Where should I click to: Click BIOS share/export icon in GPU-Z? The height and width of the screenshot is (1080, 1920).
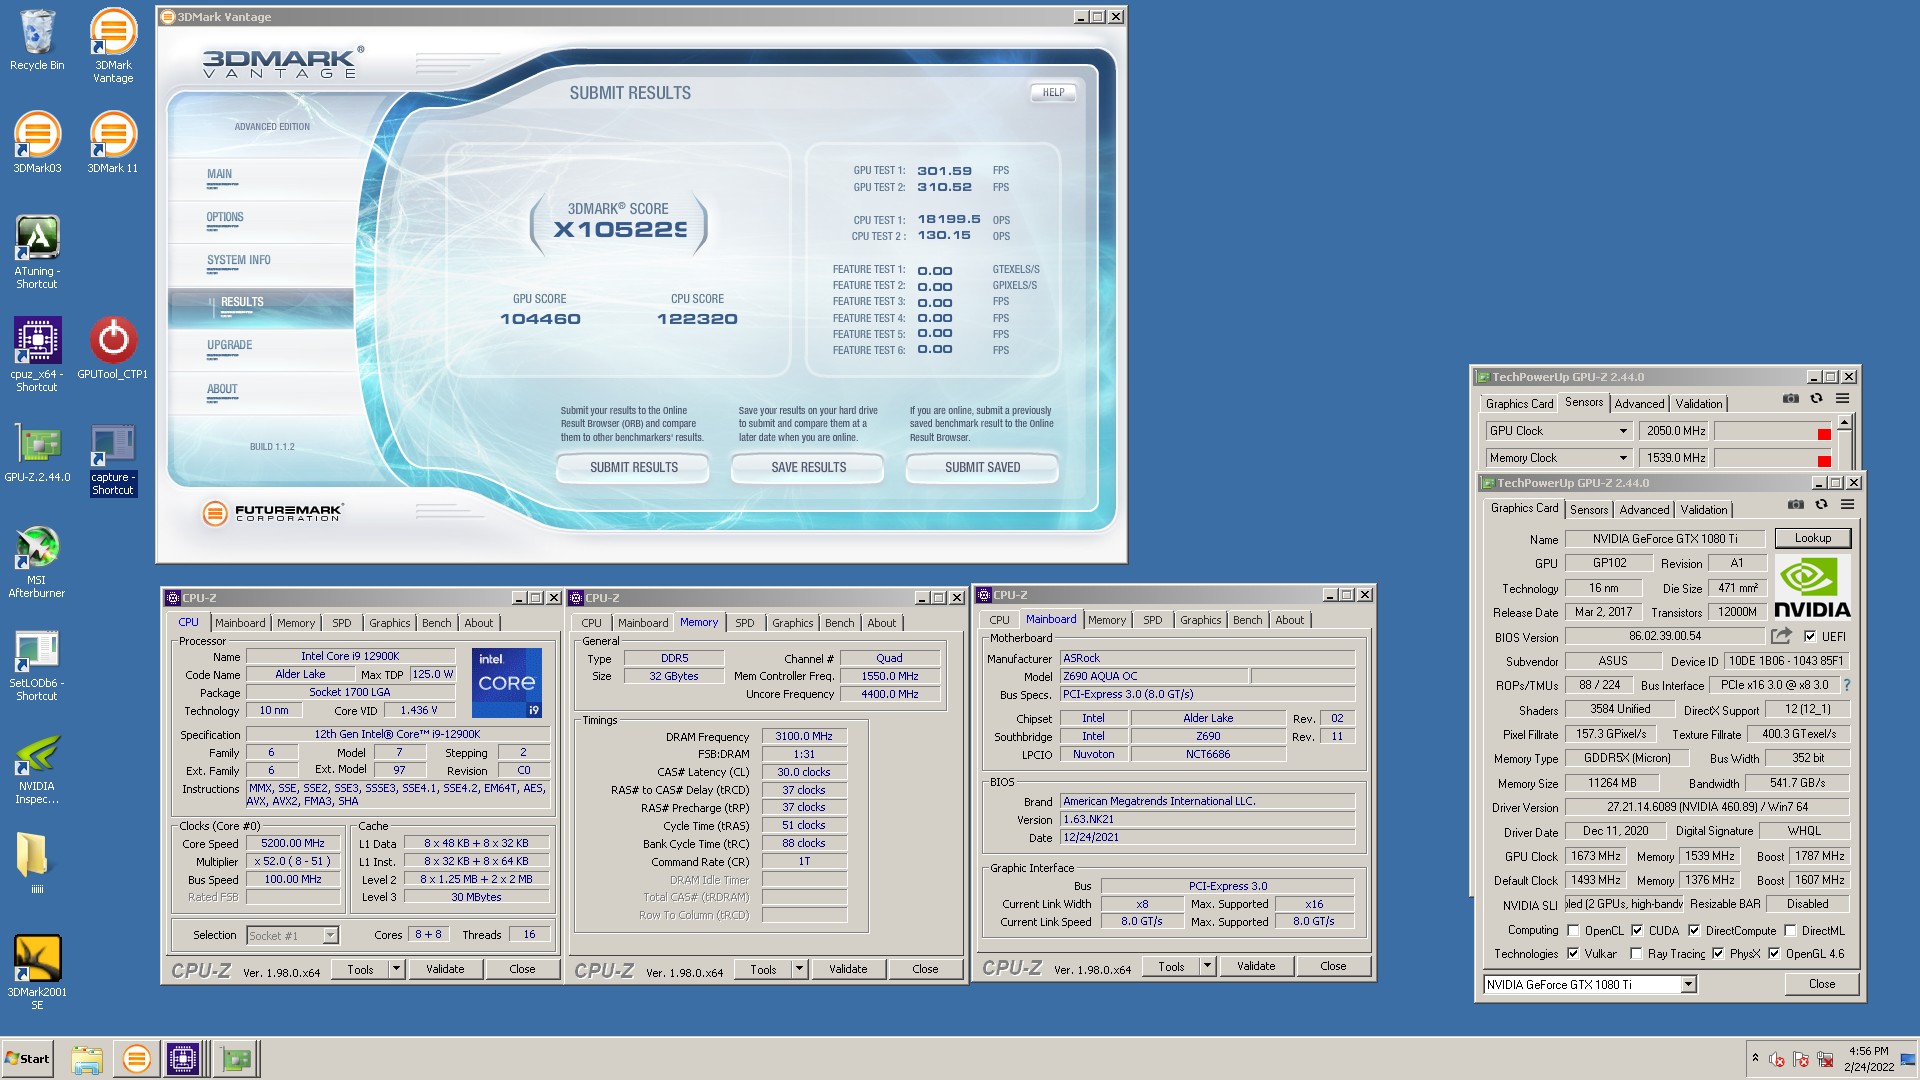pyautogui.click(x=1781, y=636)
